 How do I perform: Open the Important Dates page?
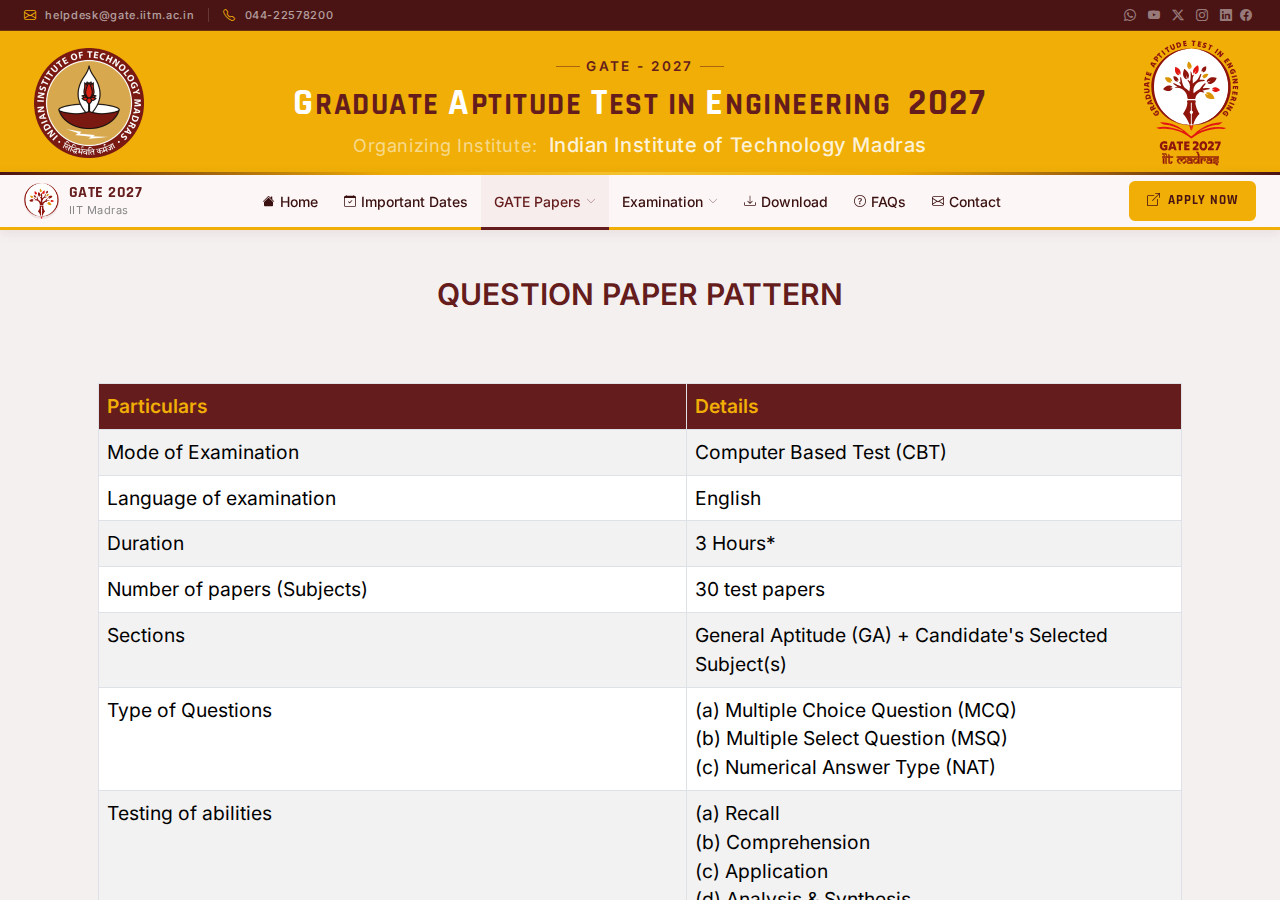406,202
